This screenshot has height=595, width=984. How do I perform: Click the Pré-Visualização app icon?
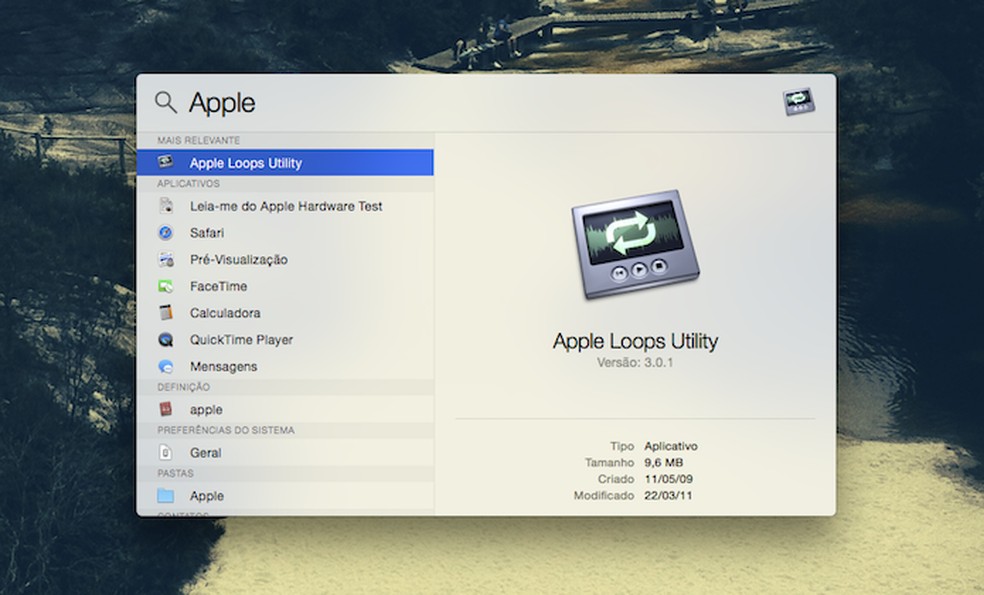167,259
